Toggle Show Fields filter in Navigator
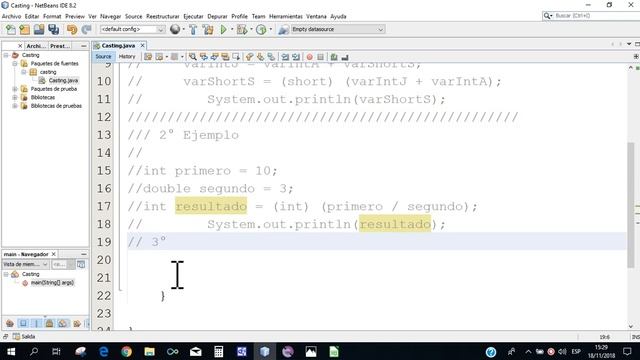Image resolution: width=640 pixels, height=360 pixels. tap(23, 324)
